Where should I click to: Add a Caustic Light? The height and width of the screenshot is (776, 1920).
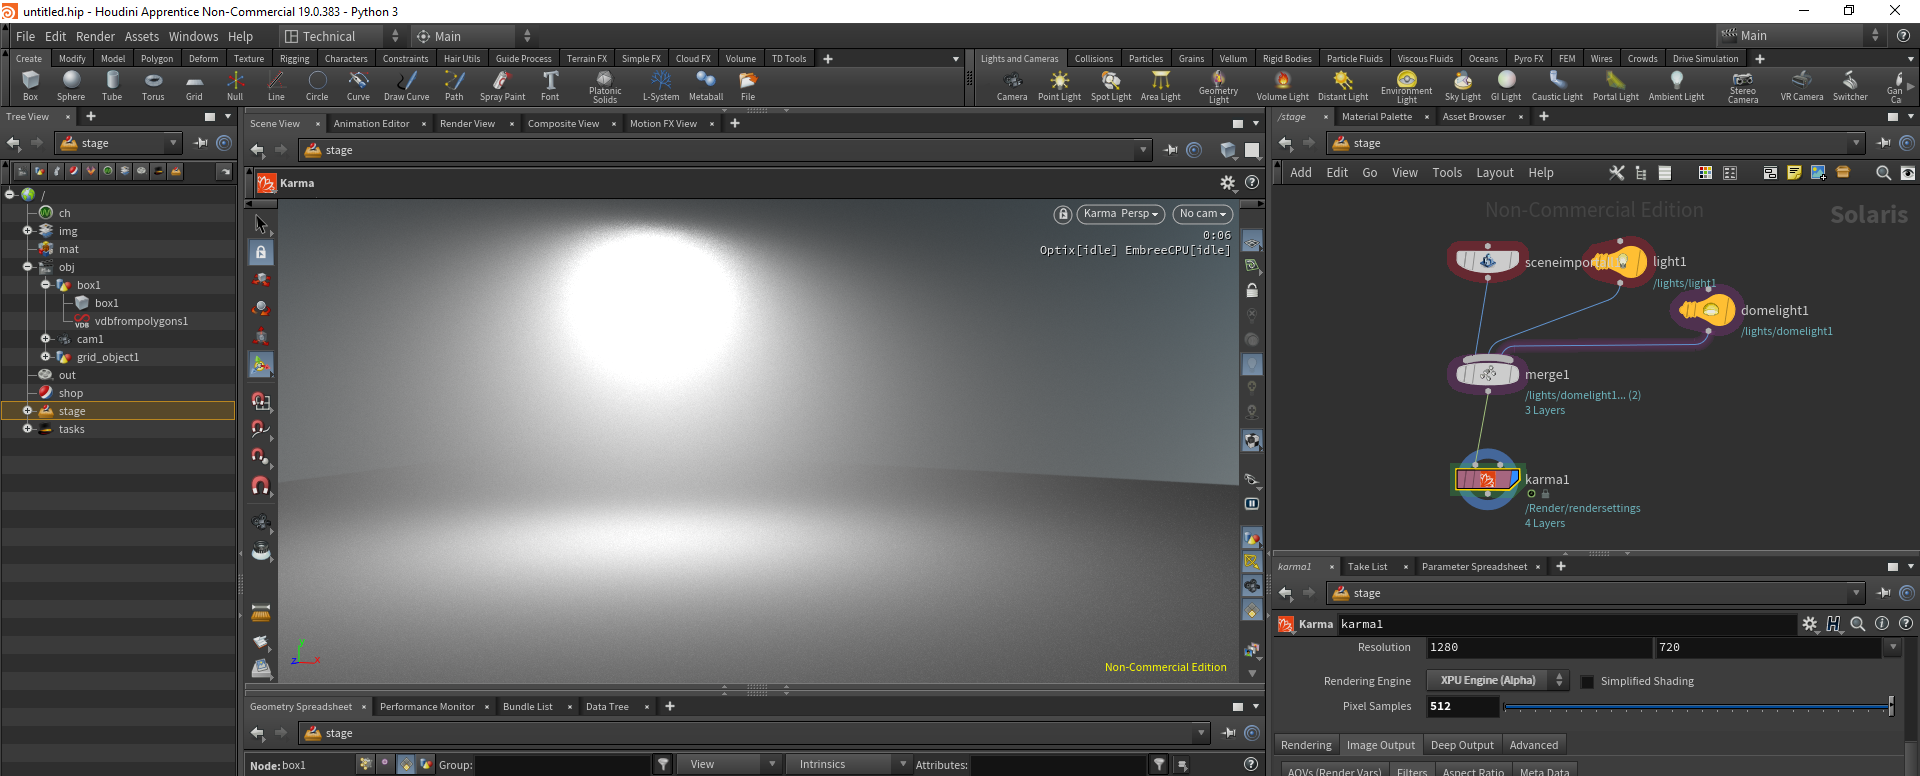(x=1558, y=86)
